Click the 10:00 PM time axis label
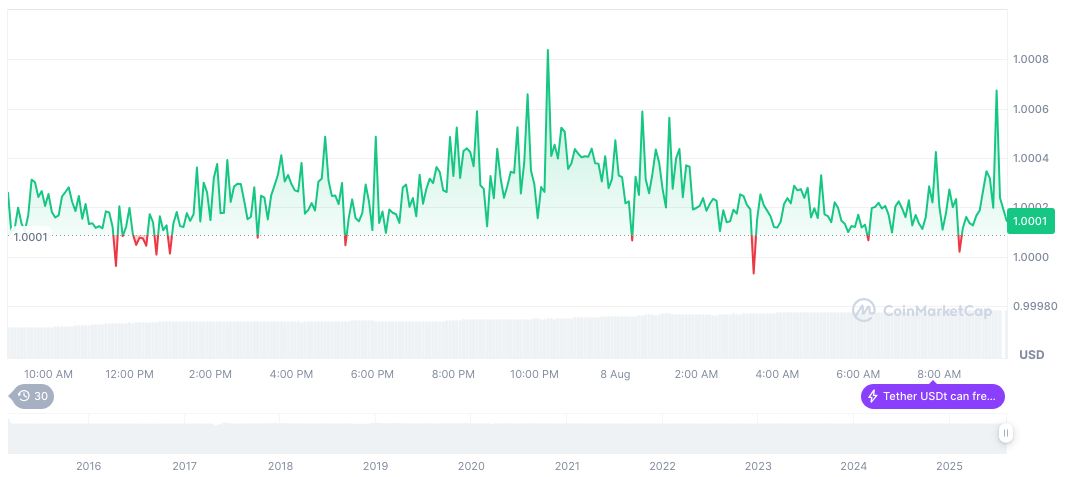1072x477 pixels. (x=534, y=374)
